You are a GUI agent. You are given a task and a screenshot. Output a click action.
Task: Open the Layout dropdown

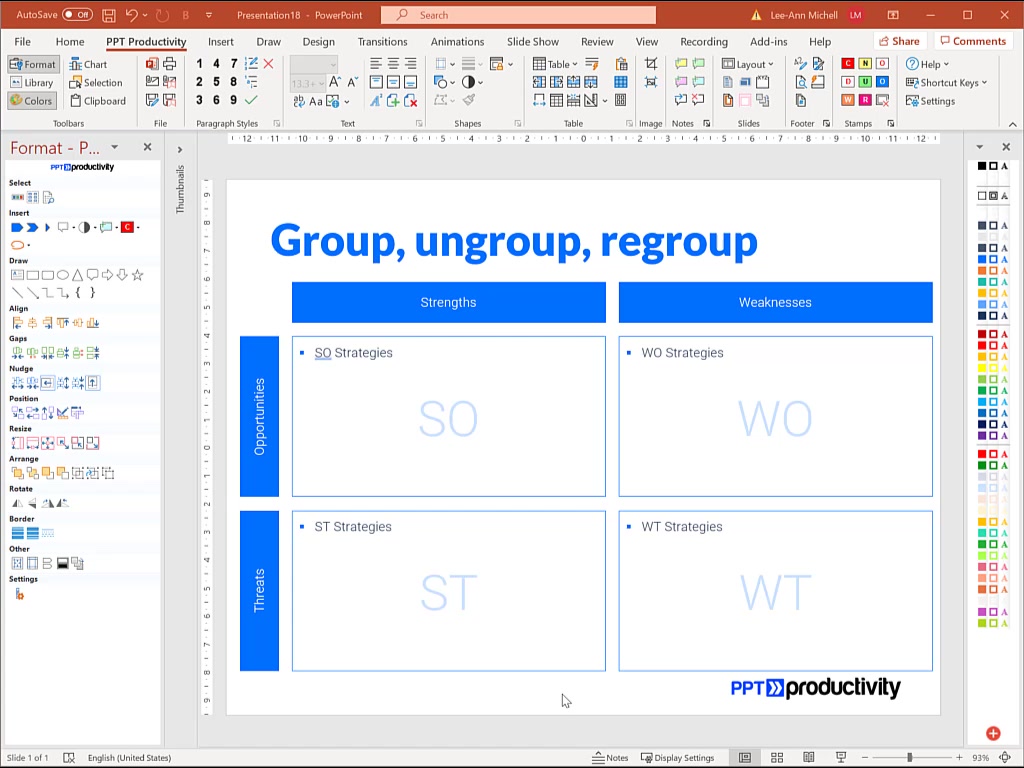[x=748, y=64]
